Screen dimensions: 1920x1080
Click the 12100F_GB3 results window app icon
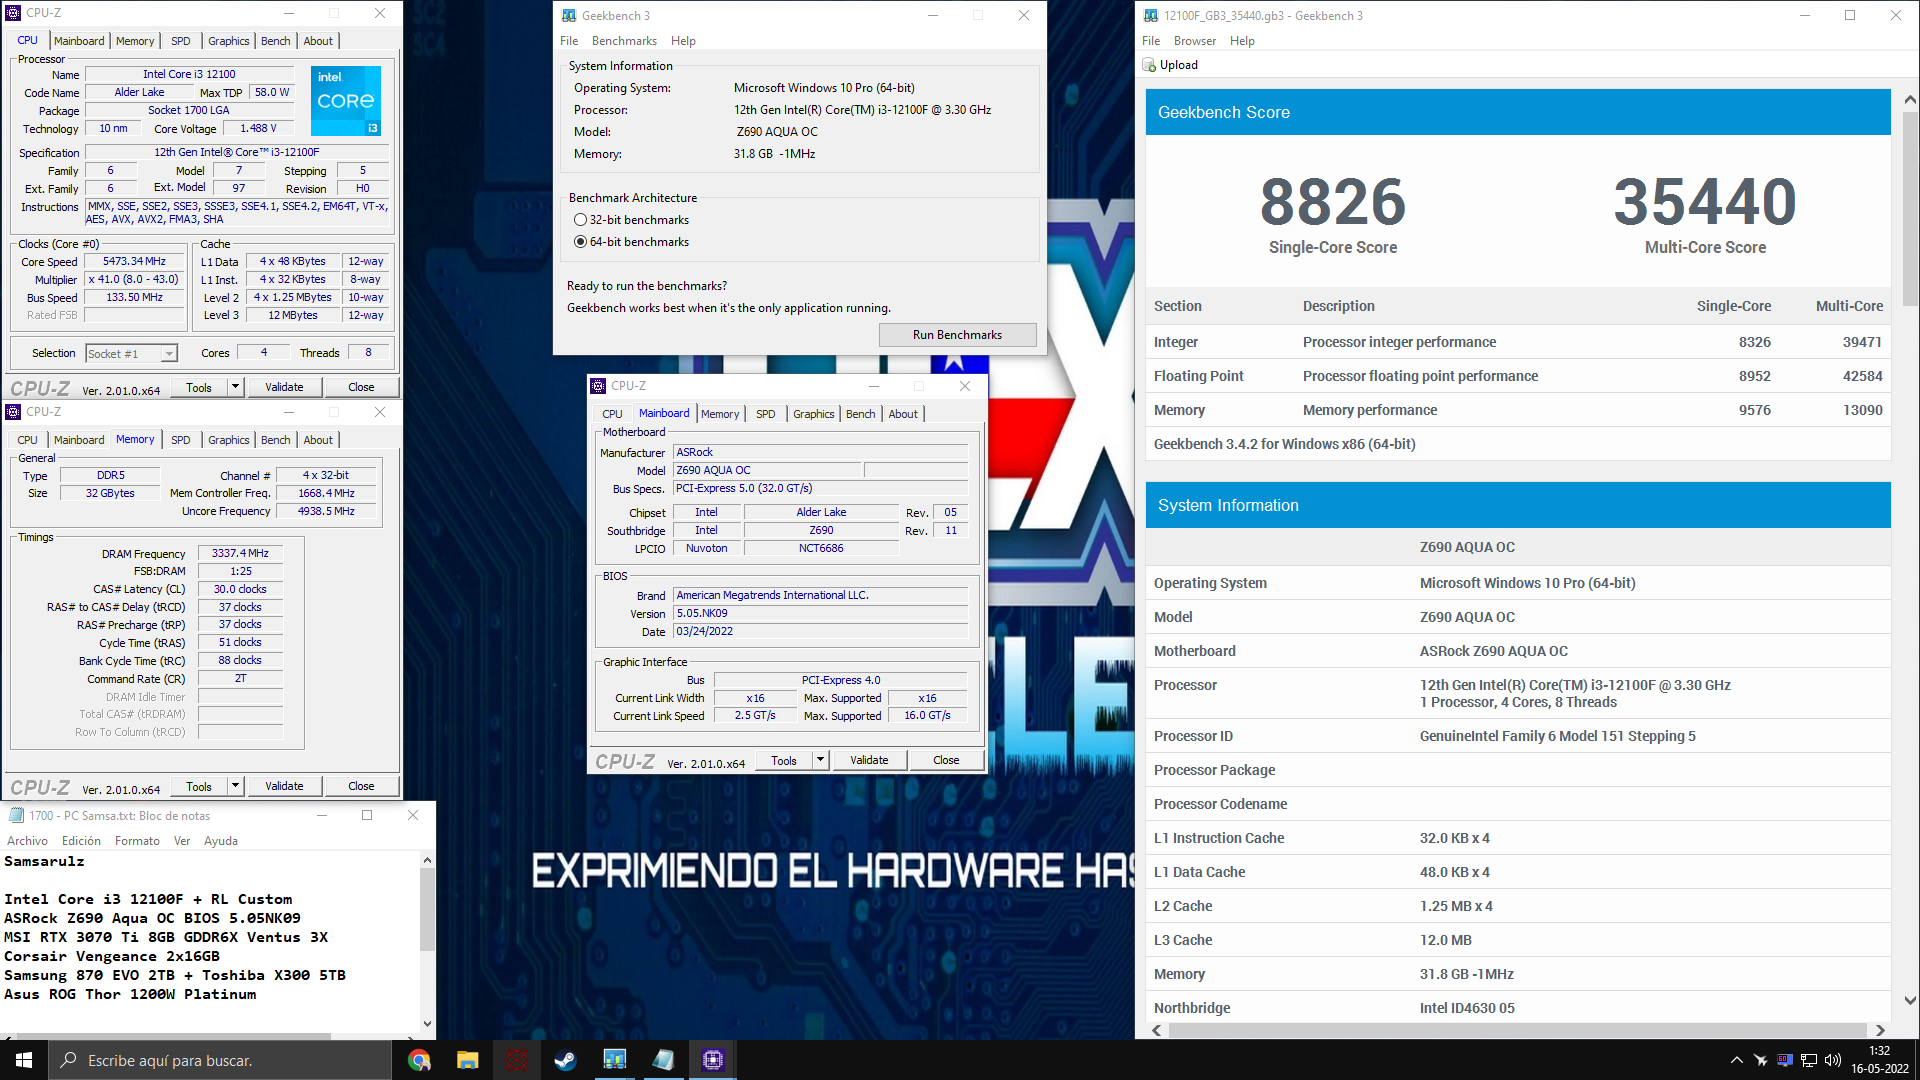1151,15
